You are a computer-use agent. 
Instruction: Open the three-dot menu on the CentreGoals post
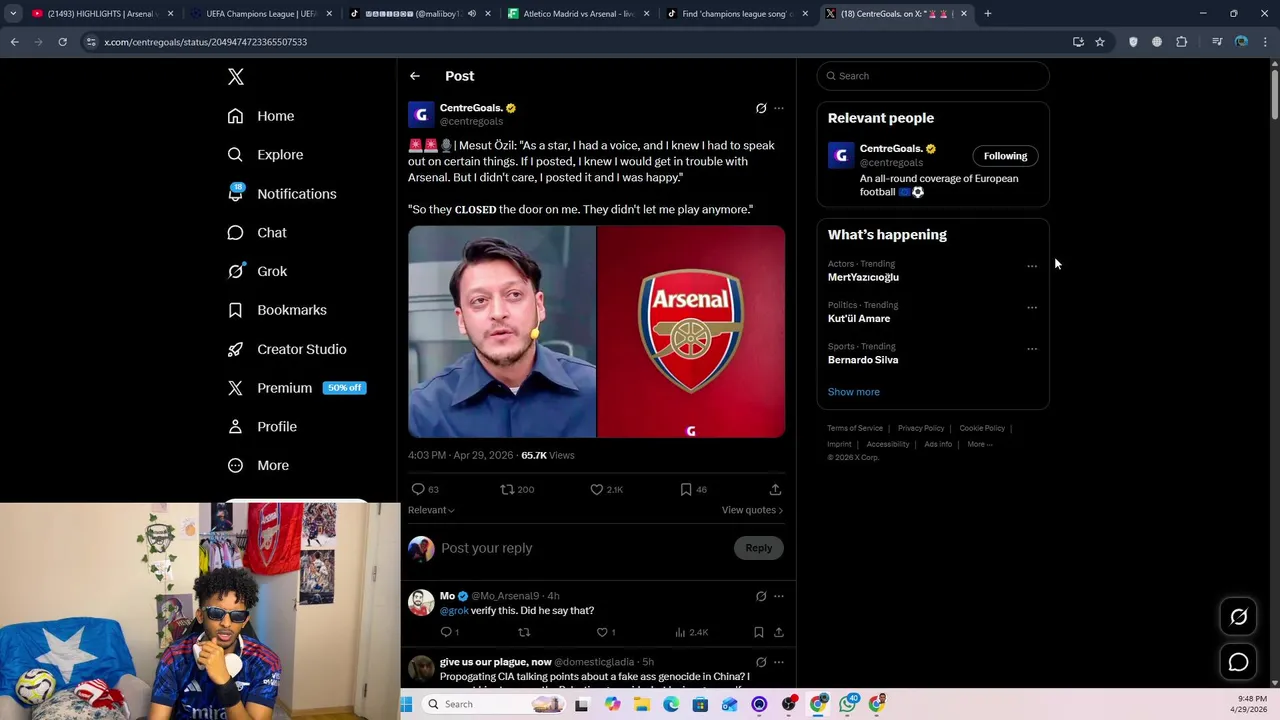click(x=779, y=108)
